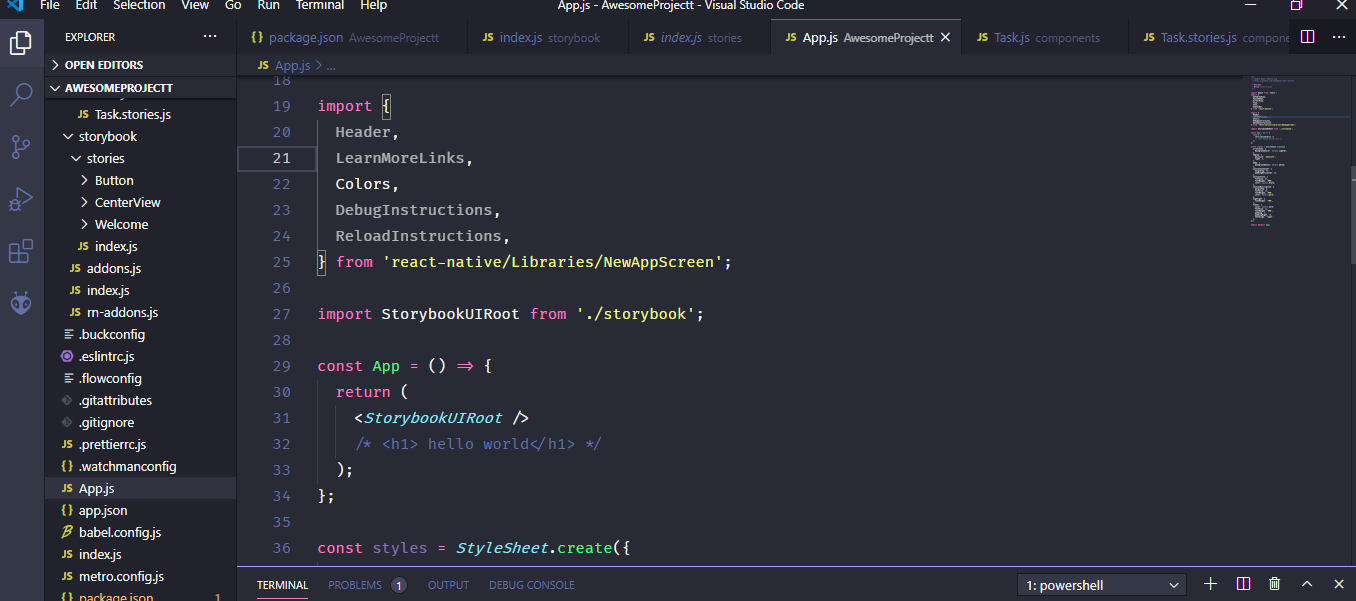The width and height of the screenshot is (1356, 601).
Task: Open the Run menu
Action: [x=268, y=5]
